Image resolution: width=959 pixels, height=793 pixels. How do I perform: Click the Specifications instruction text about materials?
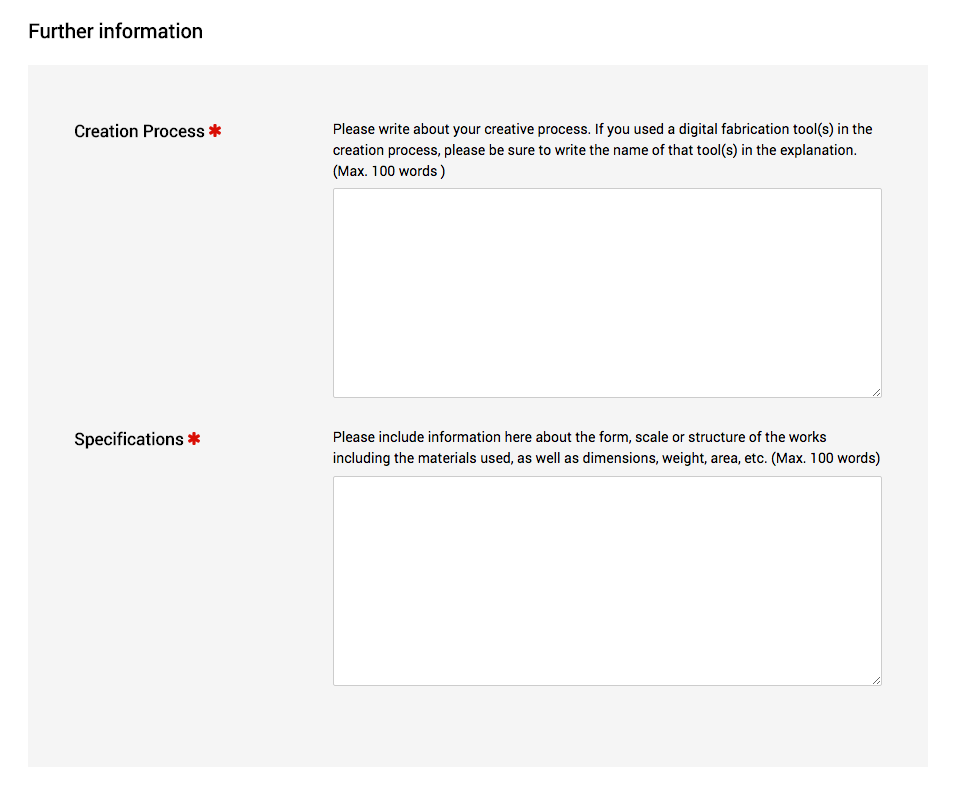[x=606, y=448]
